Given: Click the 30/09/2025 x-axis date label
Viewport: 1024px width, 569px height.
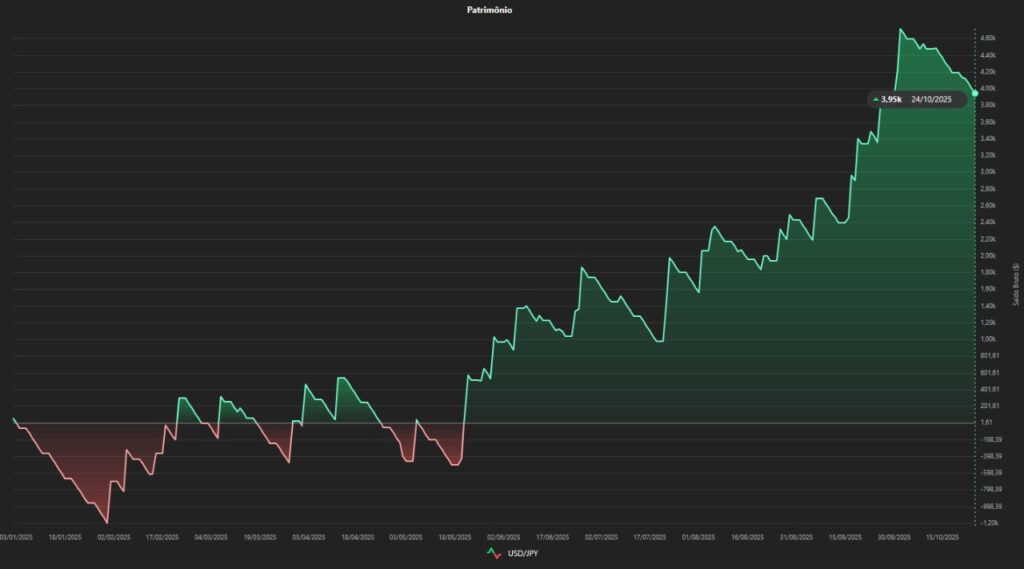Looking at the screenshot, I should [892, 537].
